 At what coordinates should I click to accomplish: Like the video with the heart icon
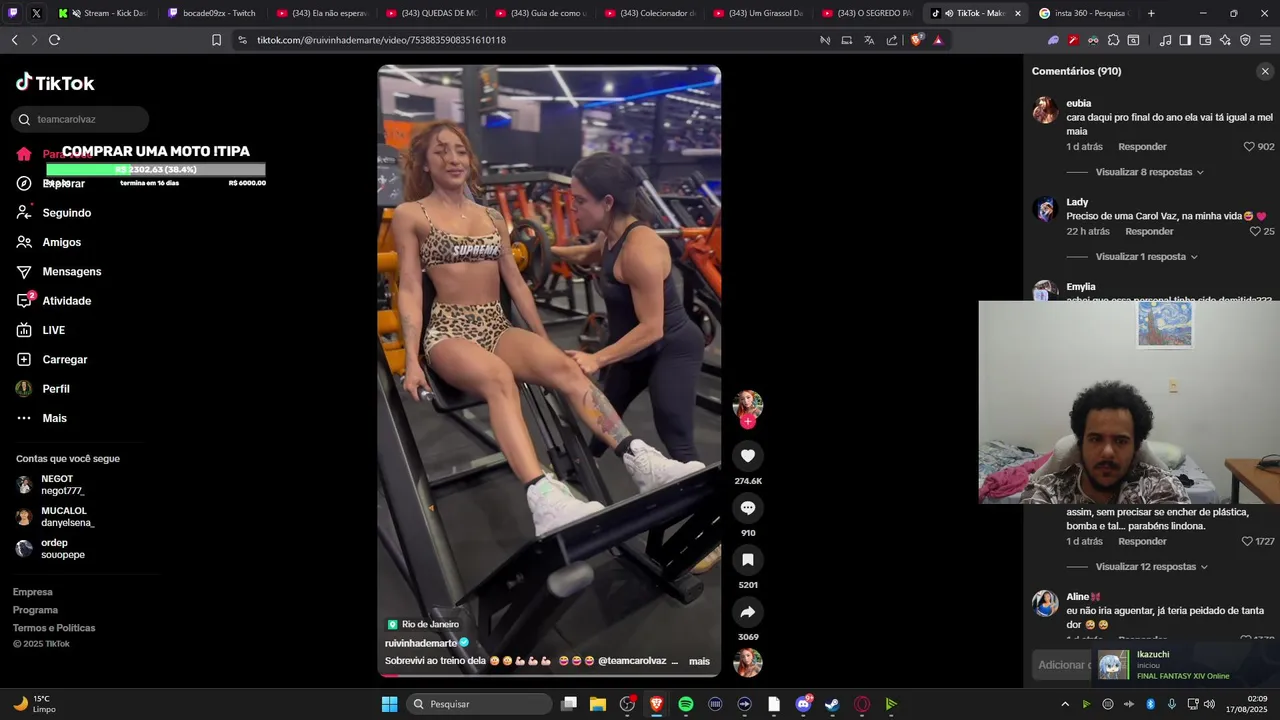point(747,456)
